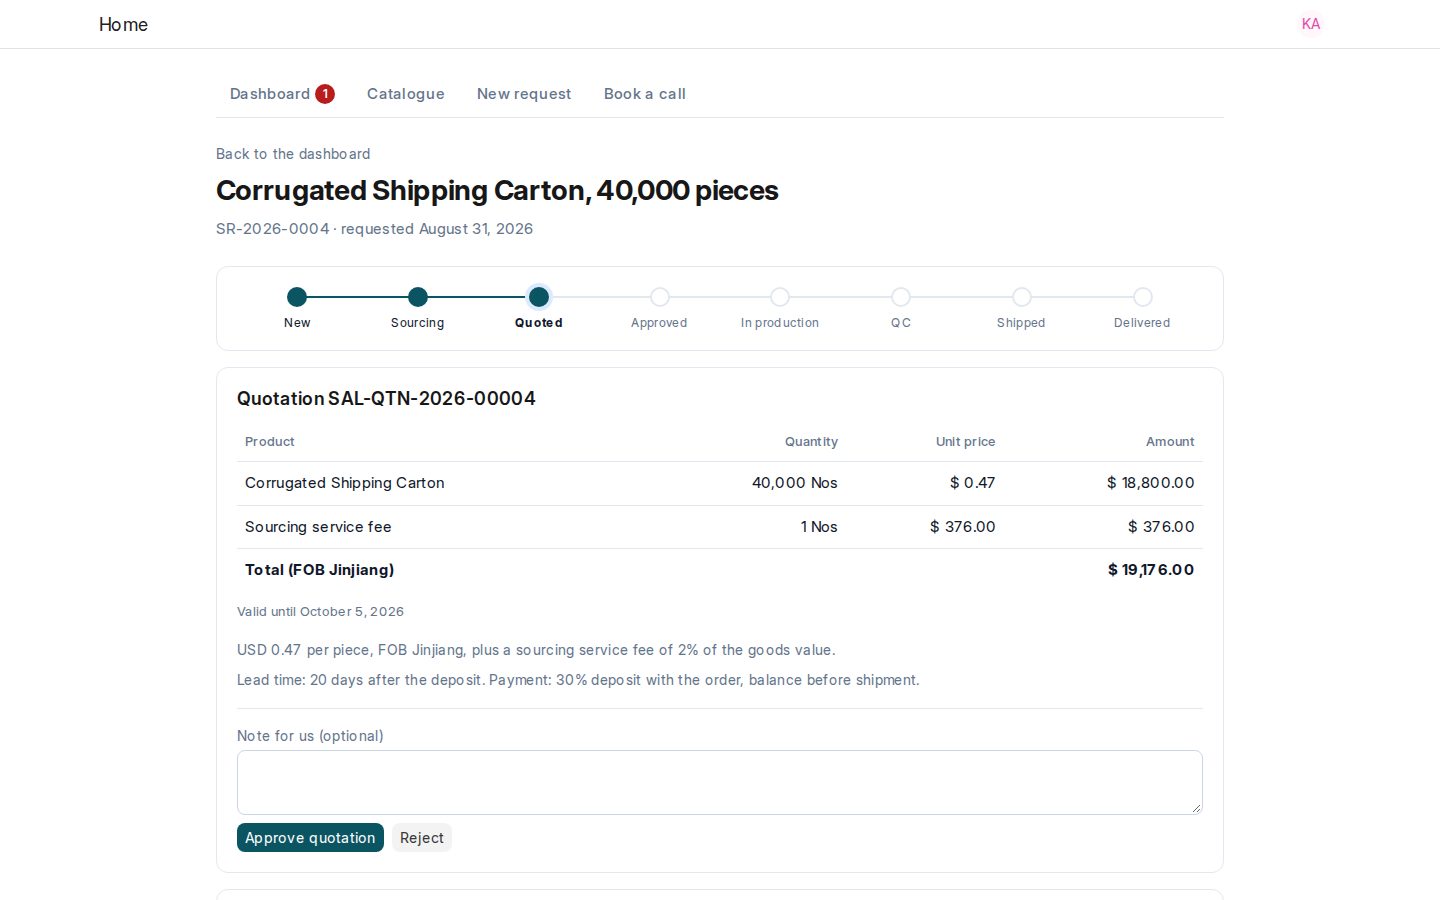
Task: Focus the Note for us text area
Action: (x=720, y=782)
